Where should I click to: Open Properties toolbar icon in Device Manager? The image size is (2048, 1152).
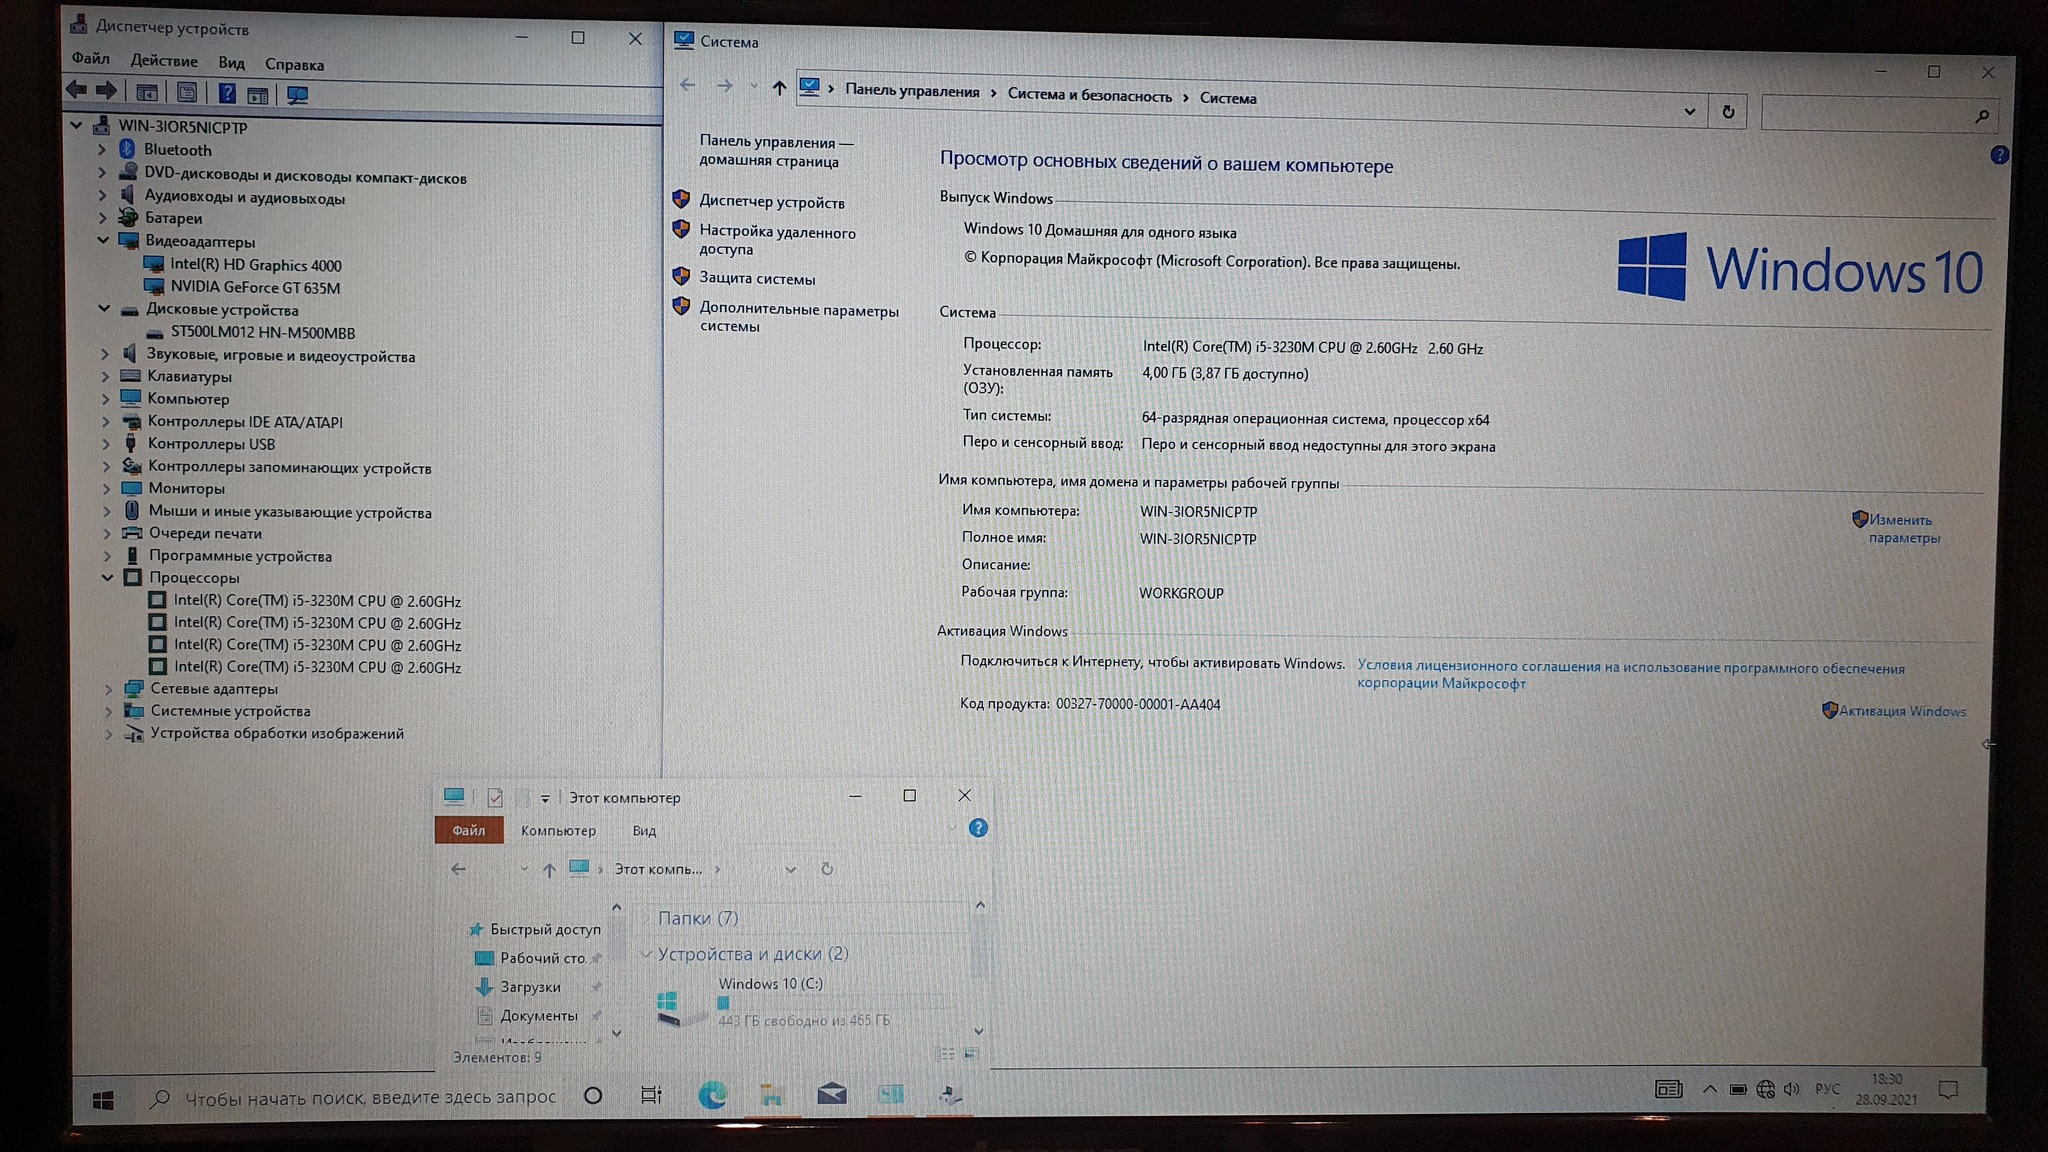pos(186,93)
